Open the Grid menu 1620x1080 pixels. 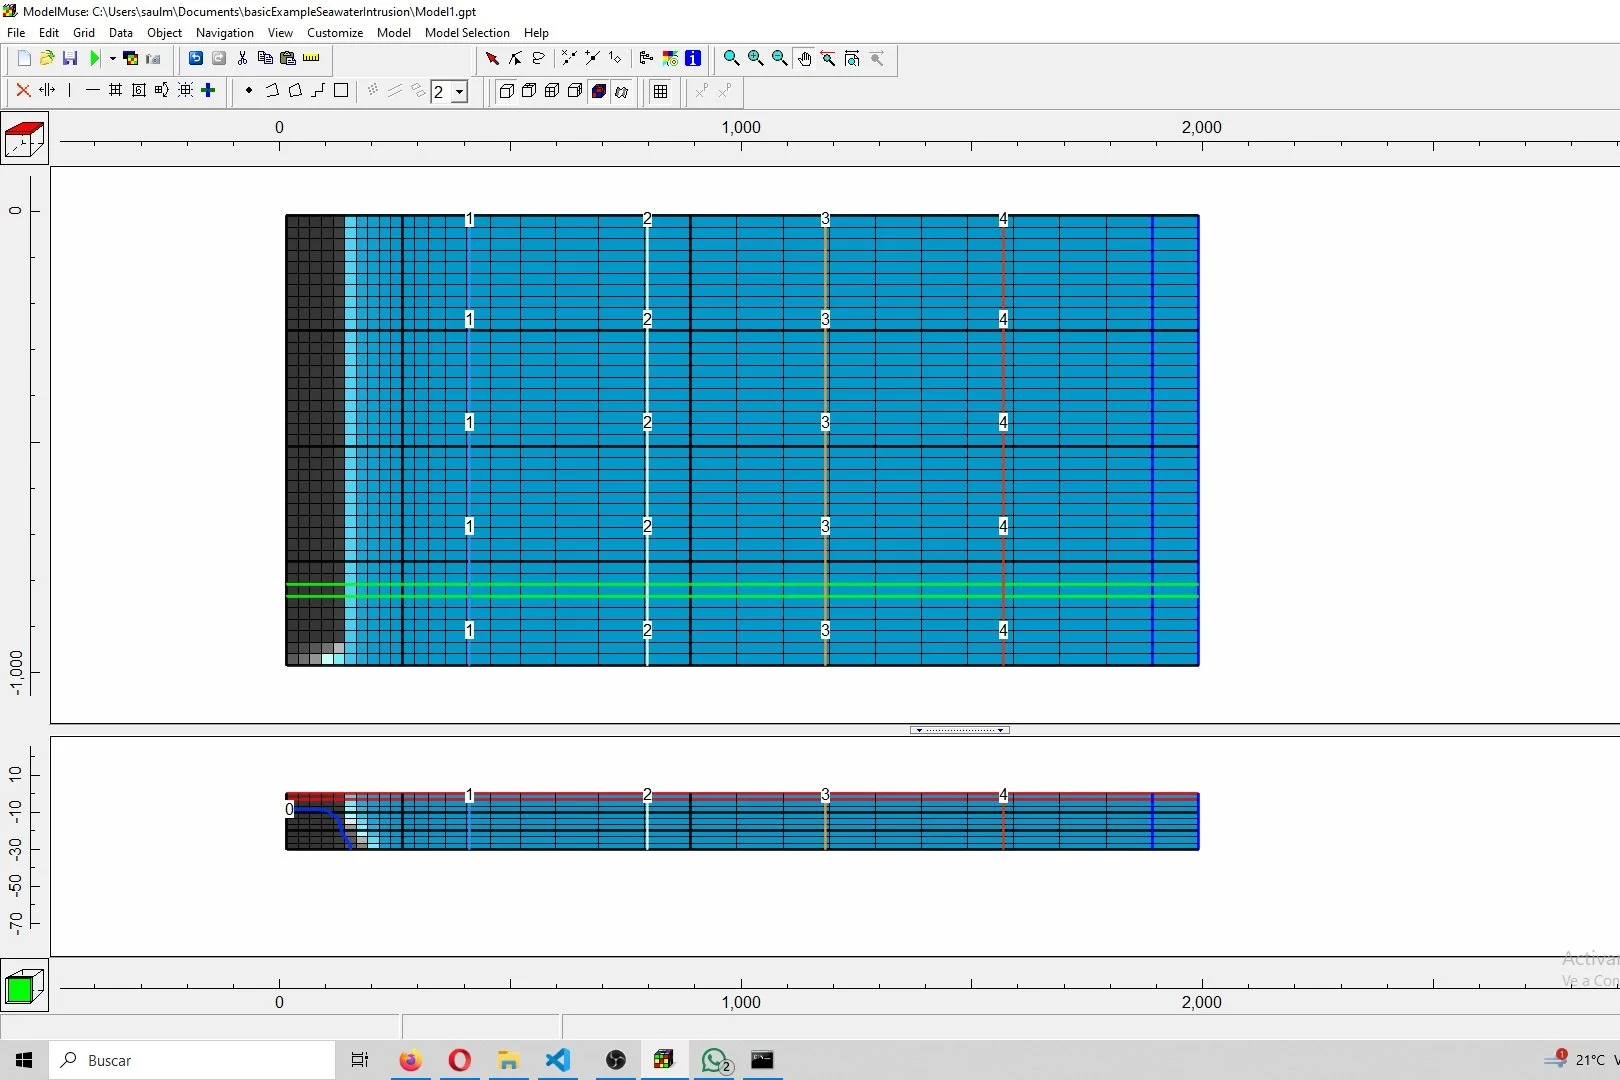pos(84,33)
